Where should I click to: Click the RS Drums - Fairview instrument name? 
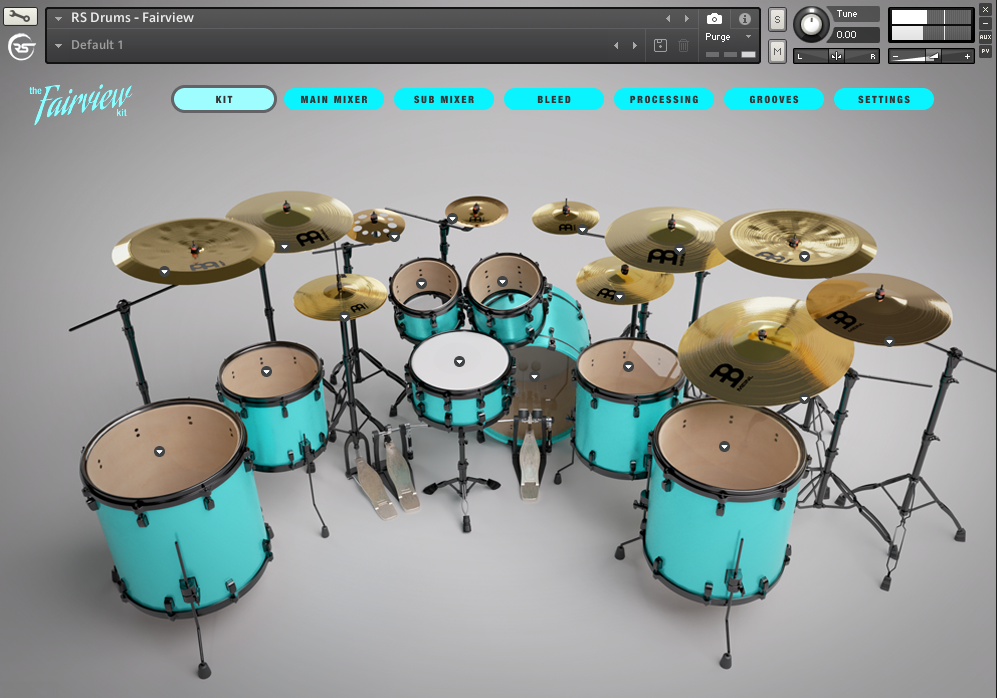[132, 18]
